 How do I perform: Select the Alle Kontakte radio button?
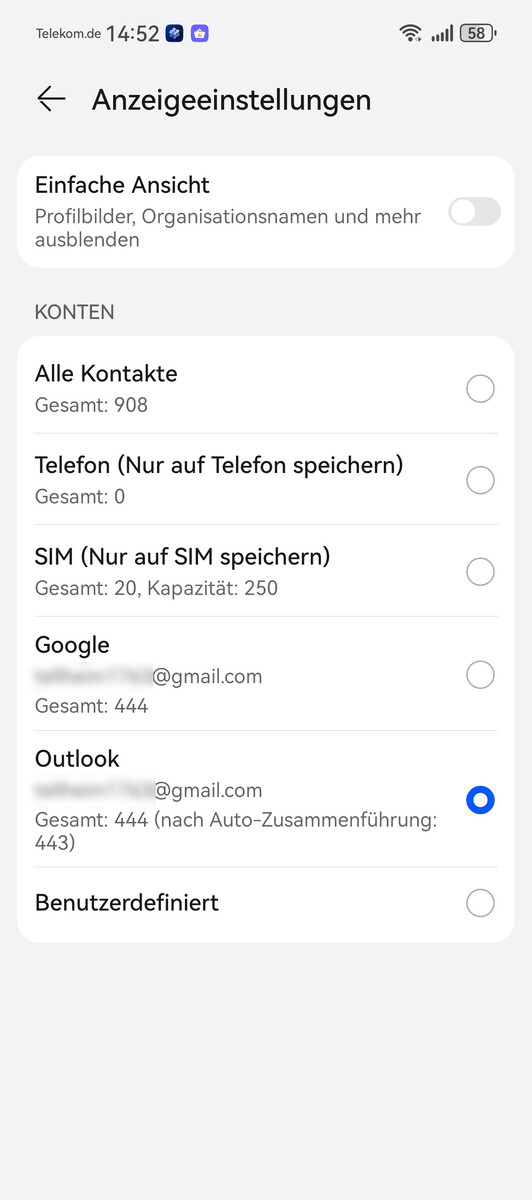[x=481, y=388]
